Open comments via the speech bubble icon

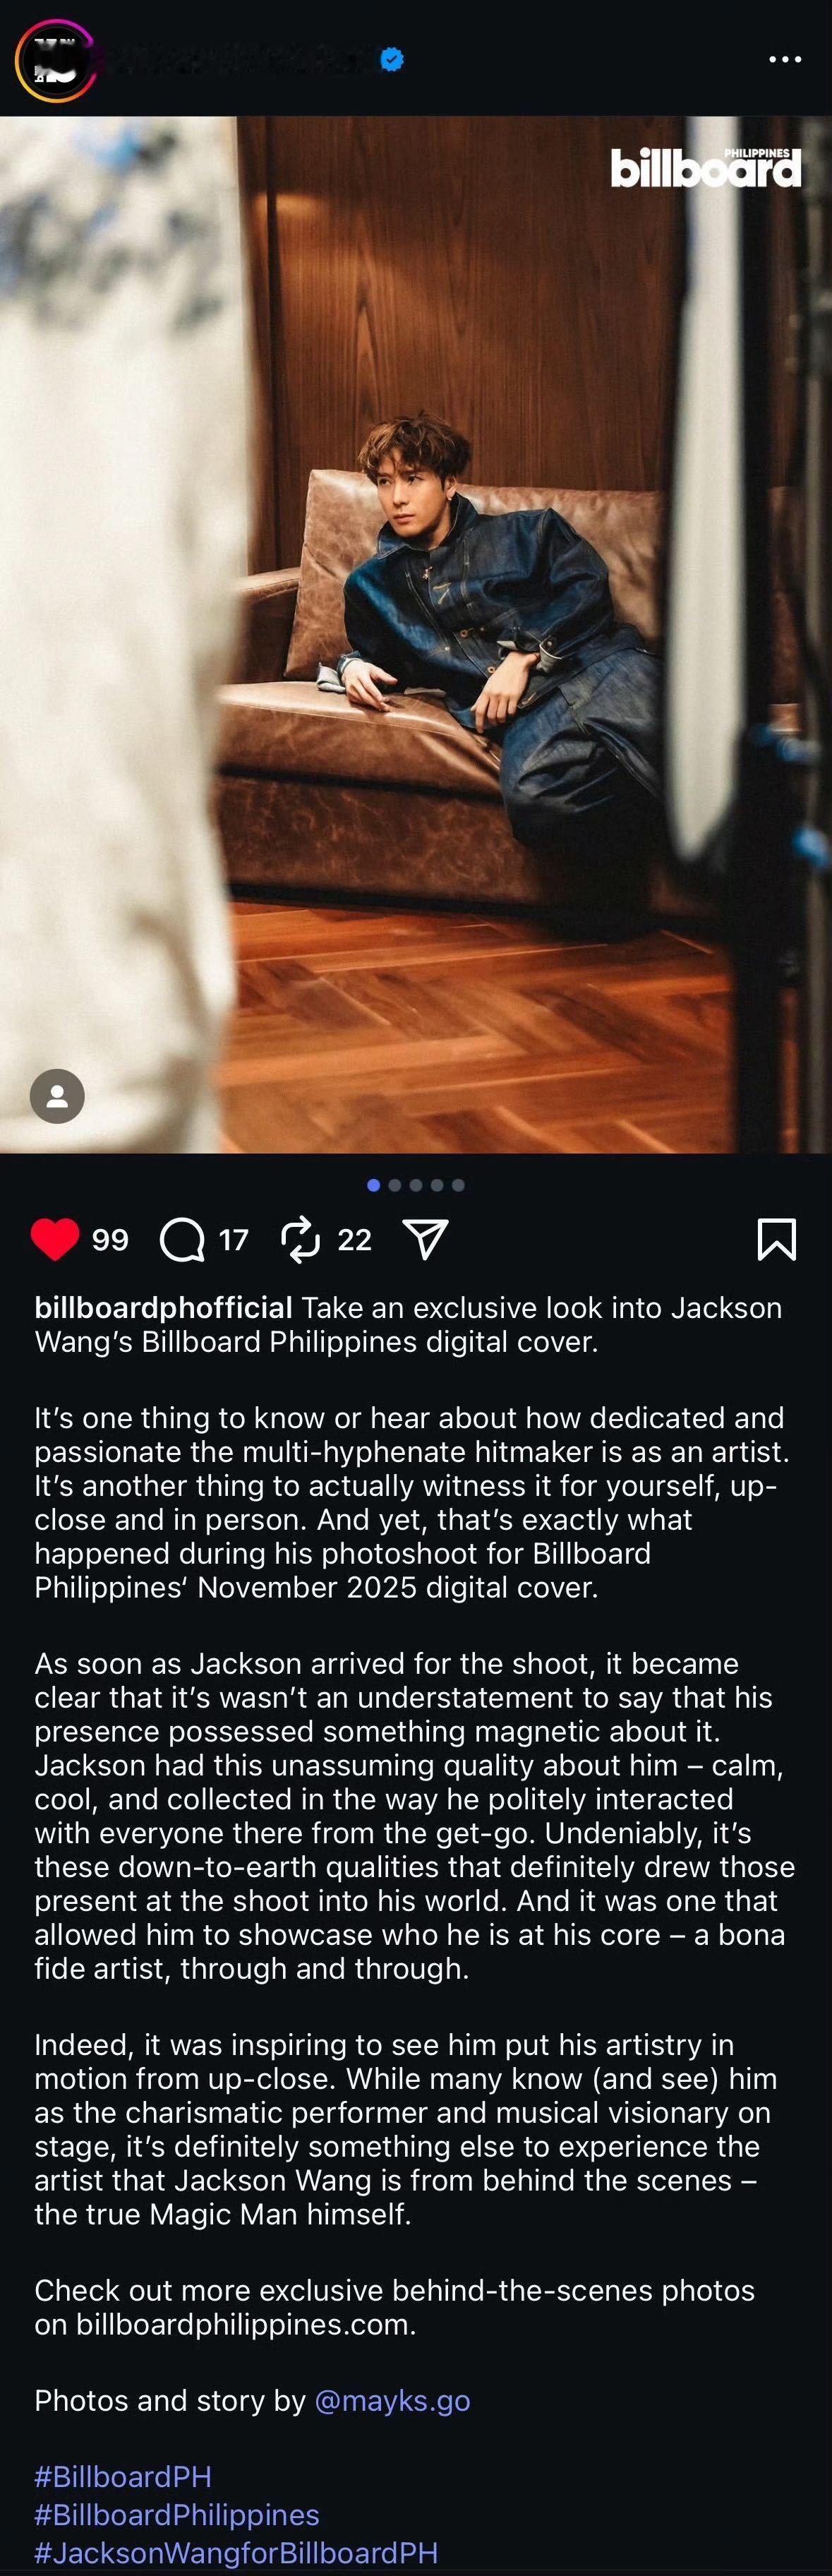[x=182, y=1240]
